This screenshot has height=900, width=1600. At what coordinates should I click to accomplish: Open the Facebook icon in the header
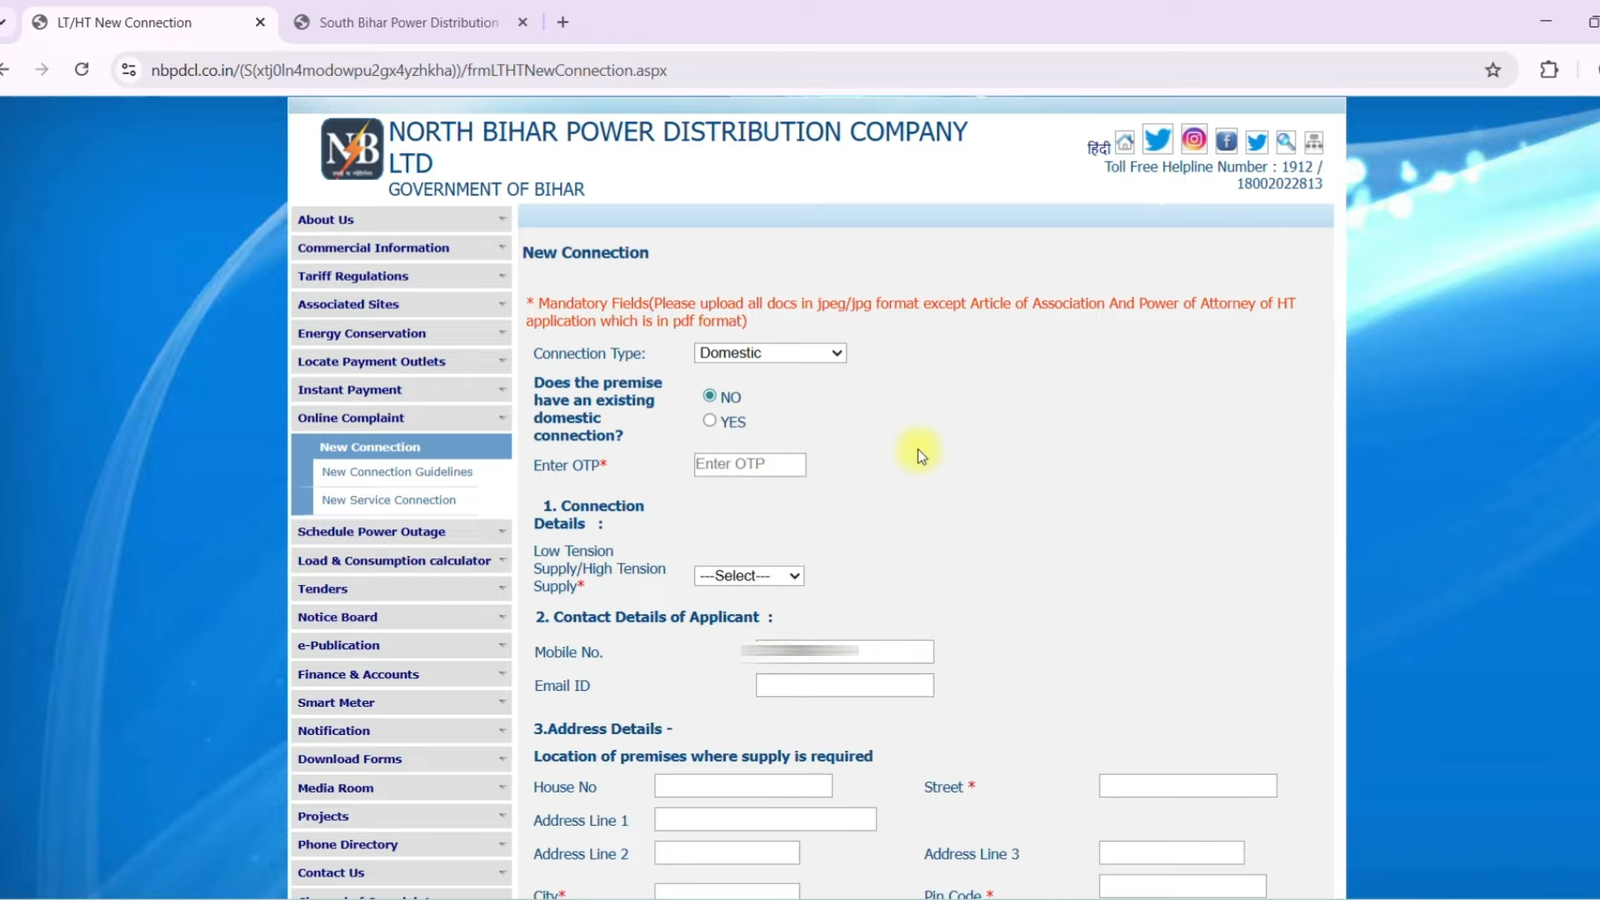tap(1225, 140)
